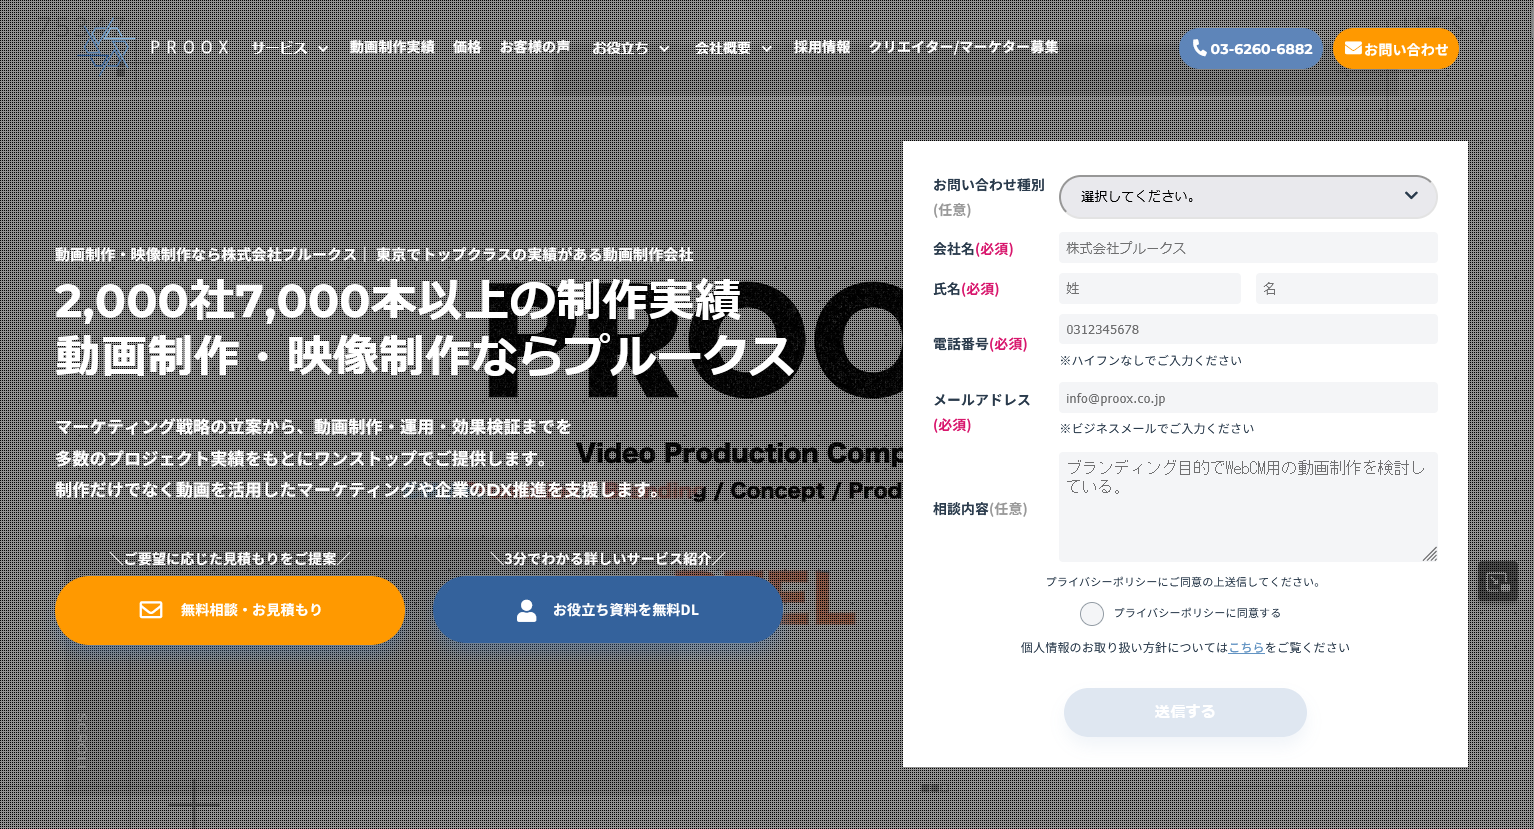The height and width of the screenshot is (829, 1534).
Task: Expand the お役立ち navigation dropdown
Action: [x=631, y=48]
